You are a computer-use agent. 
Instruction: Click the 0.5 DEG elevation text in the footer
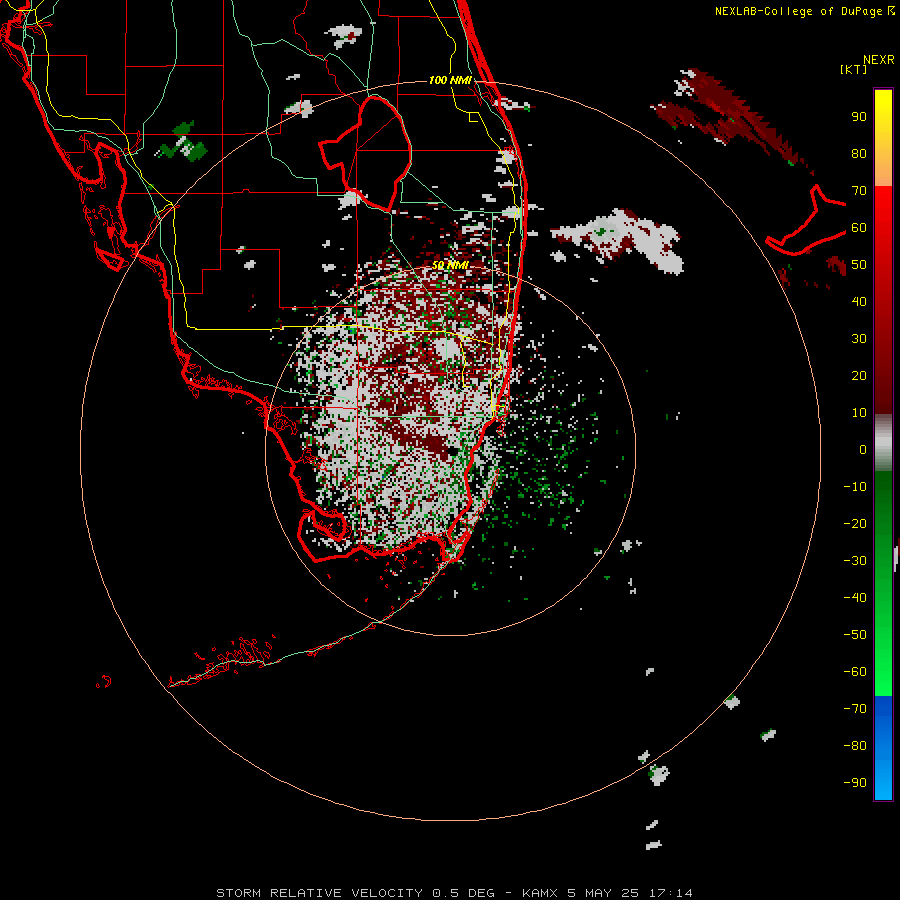pos(463,893)
